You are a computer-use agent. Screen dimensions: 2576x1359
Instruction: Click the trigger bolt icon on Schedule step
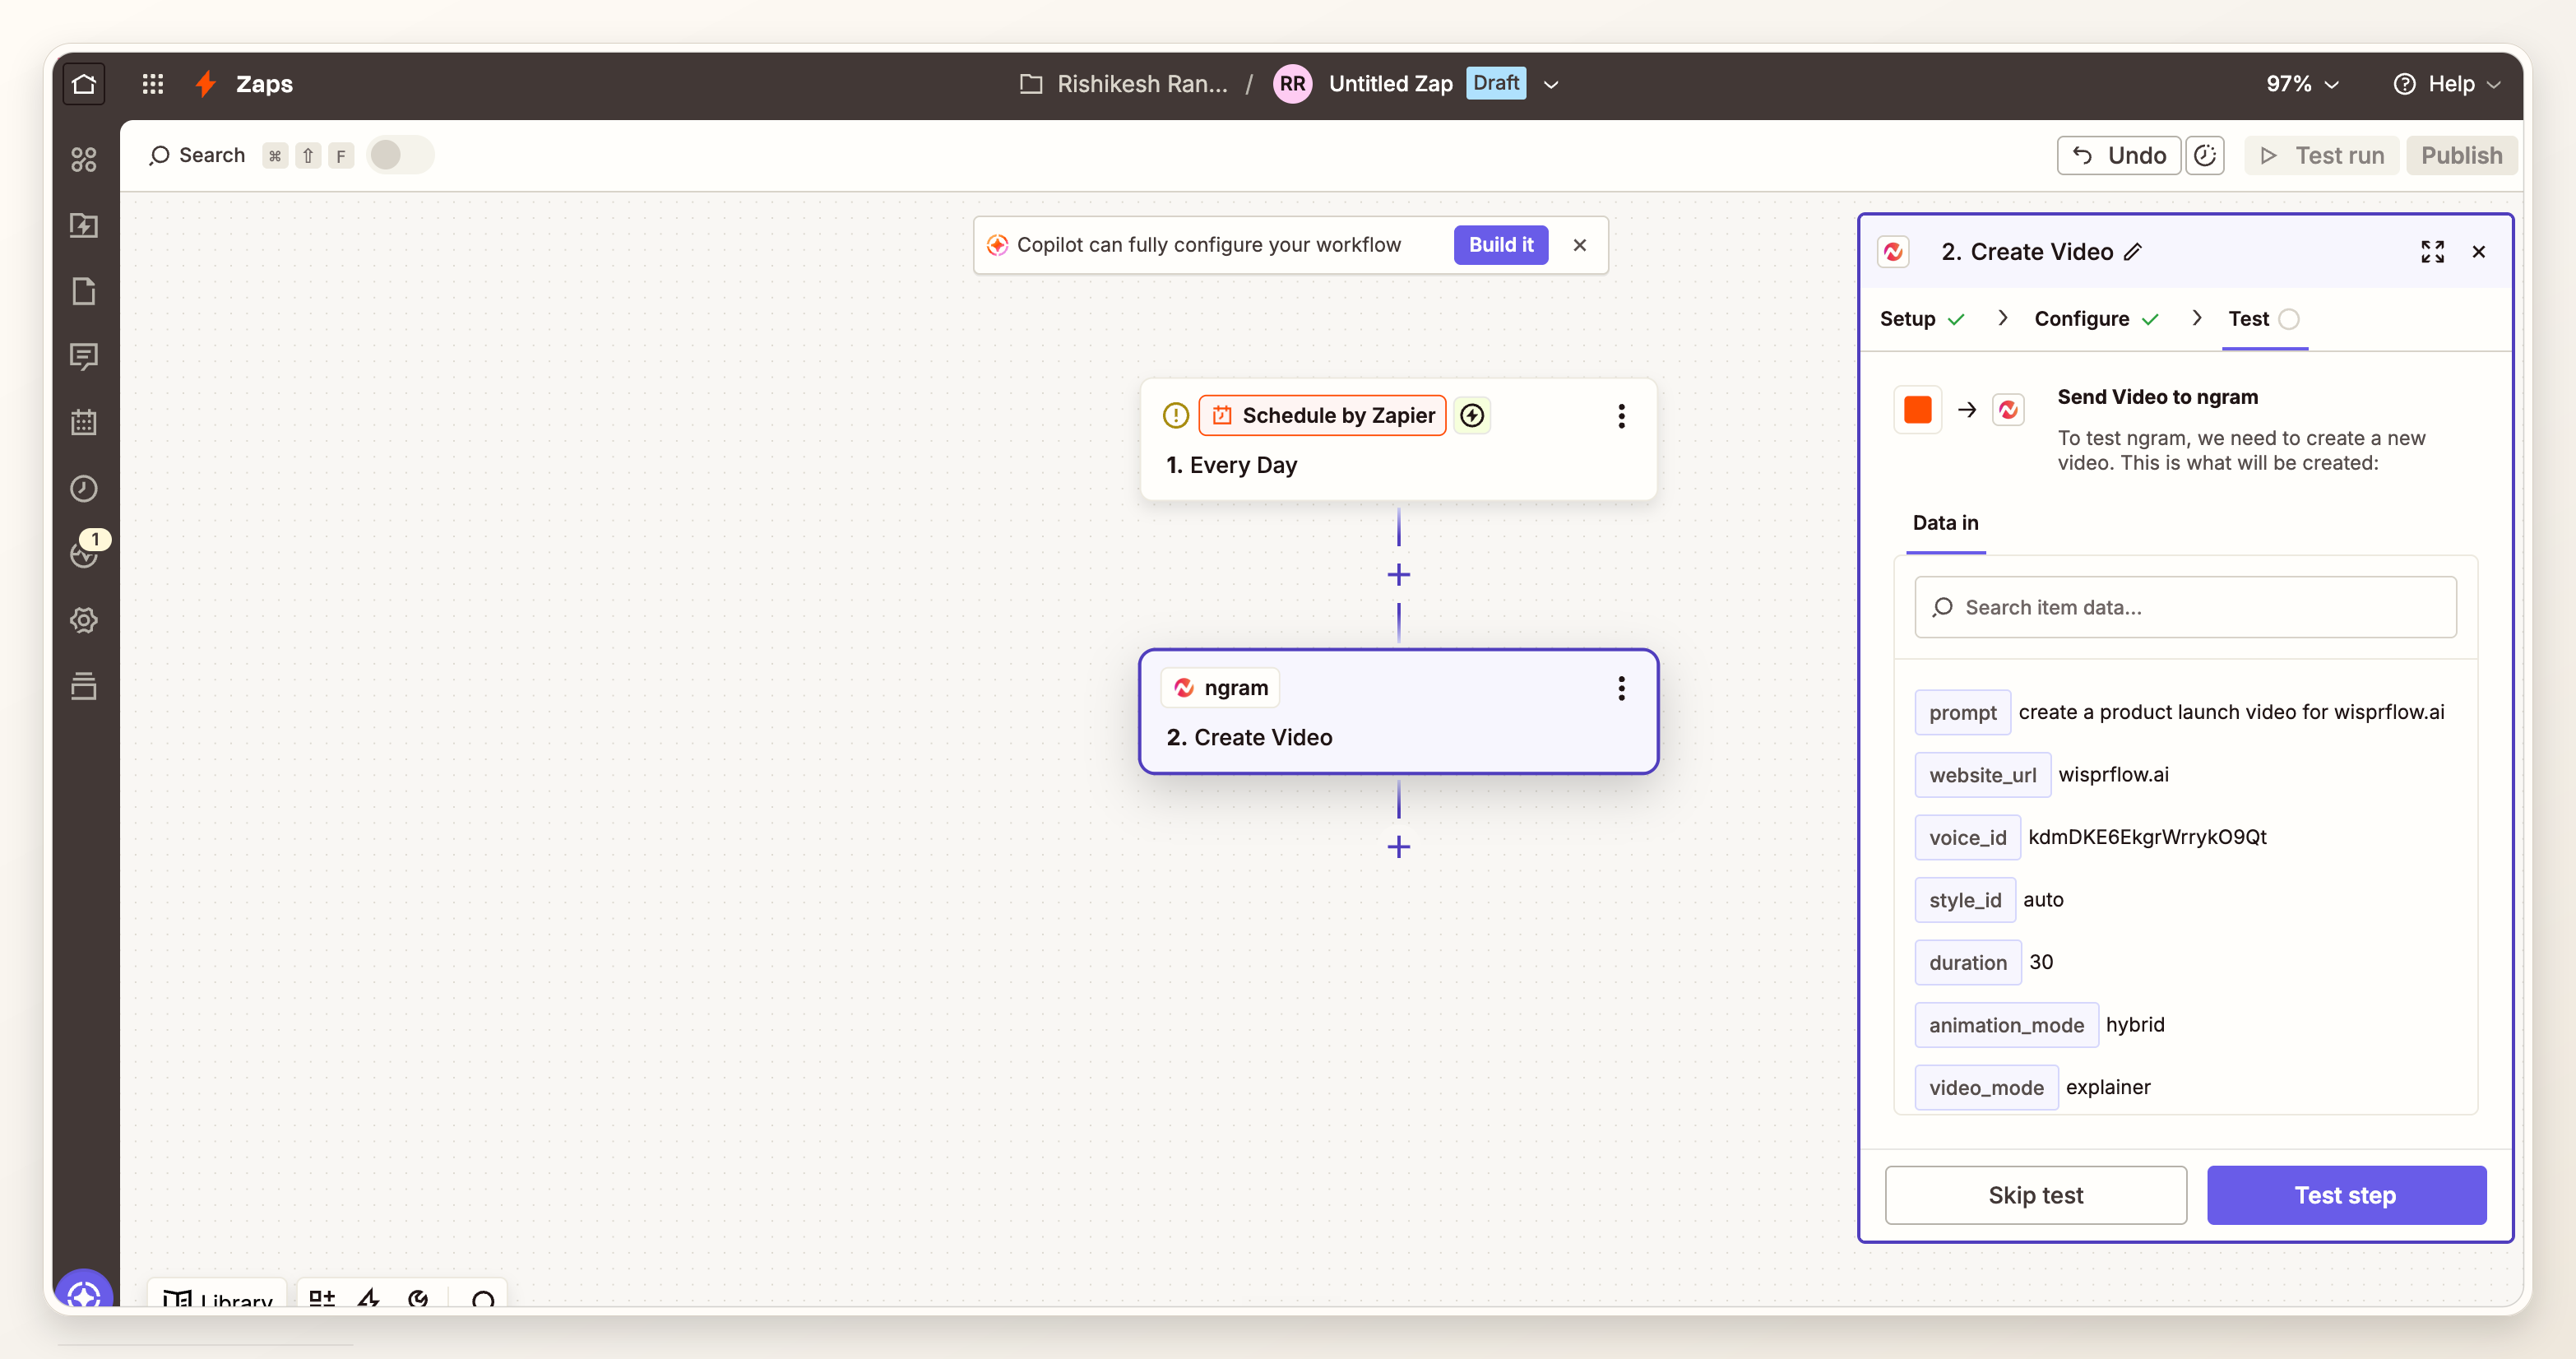(x=1472, y=415)
